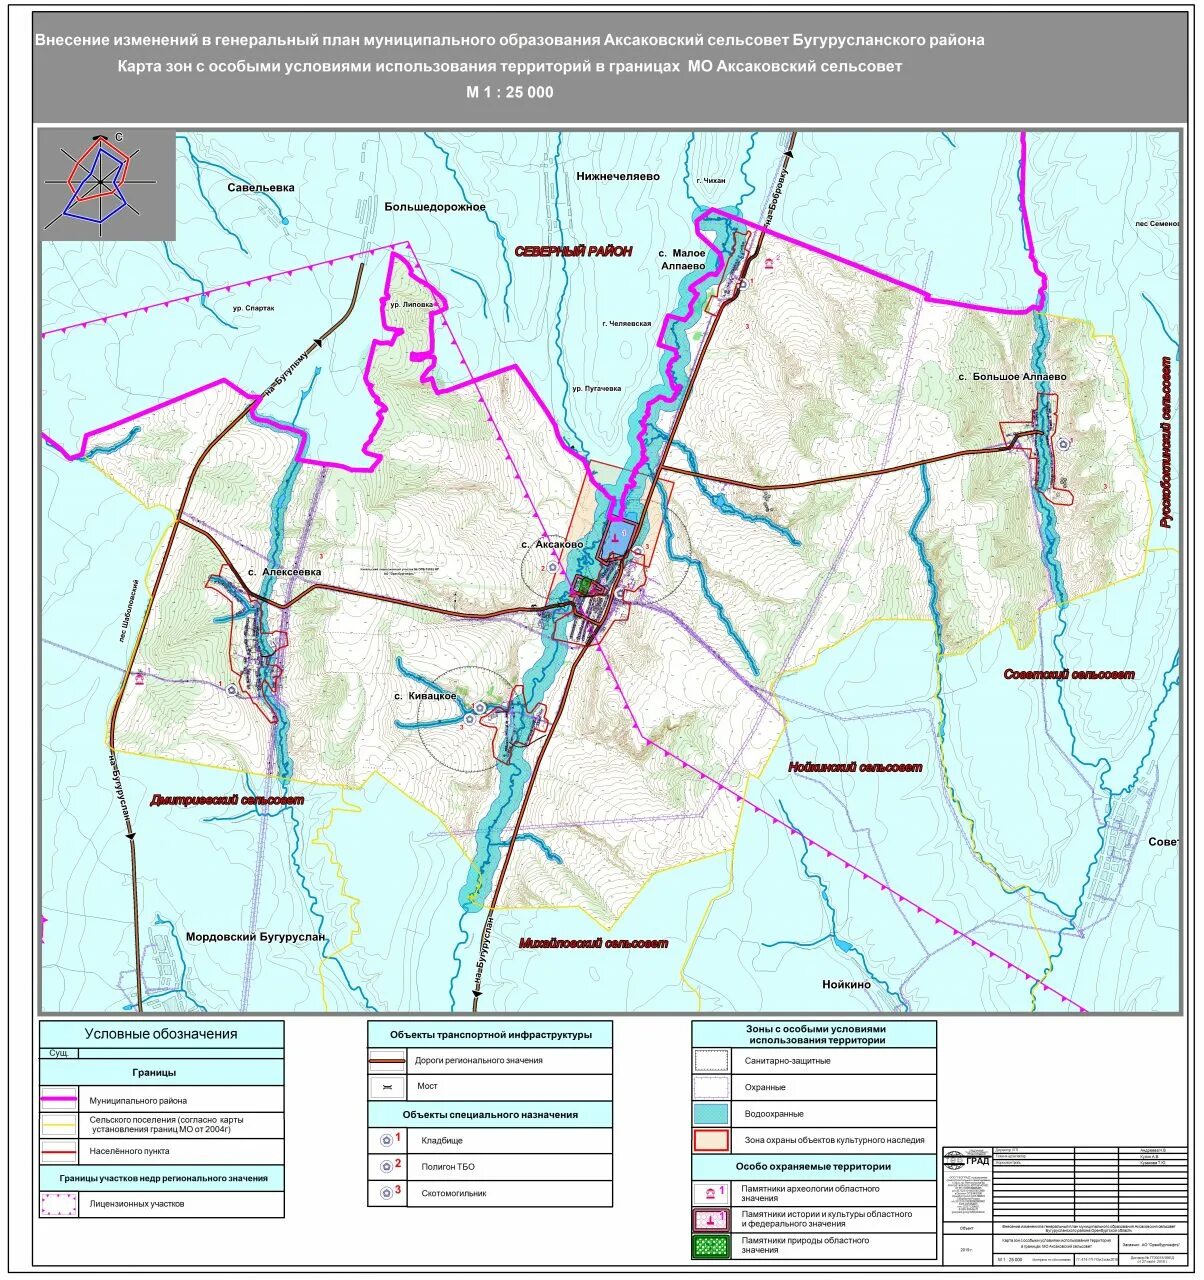Click the Границы участков недр header
The image size is (1204, 1280).
tap(161, 1178)
